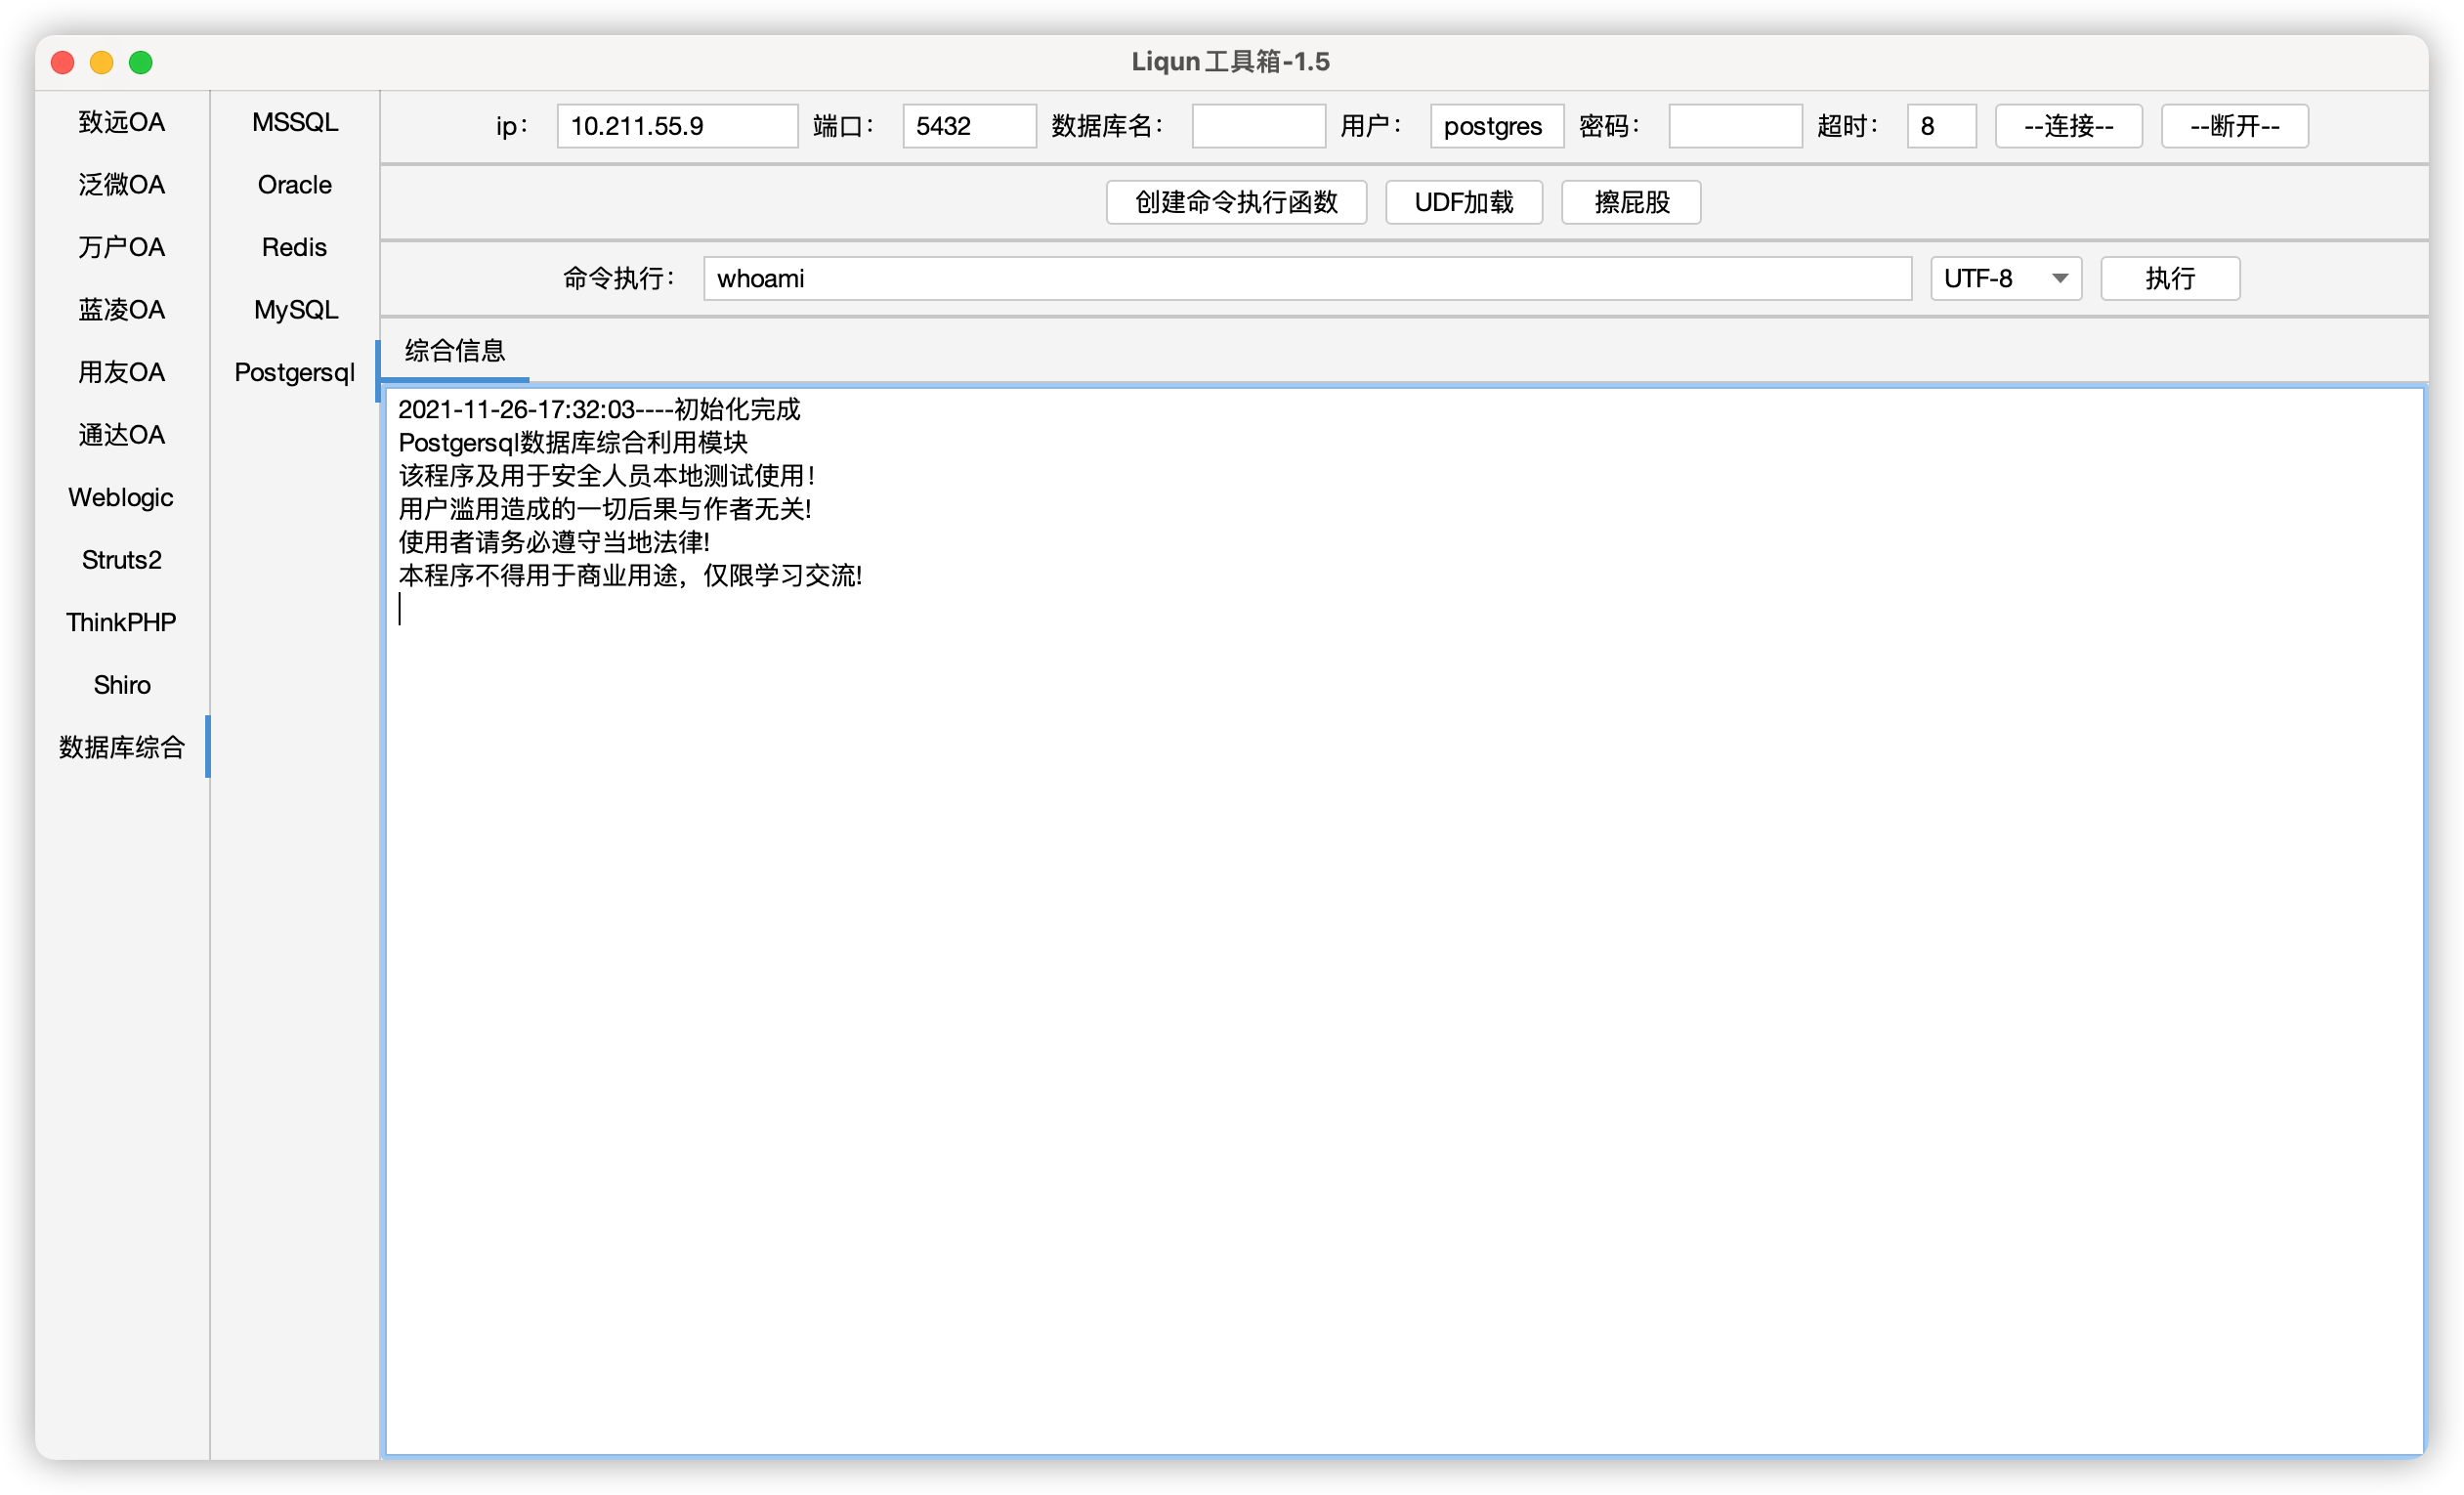Image resolution: width=2464 pixels, height=1495 pixels.
Task: Open the ThinkPHP module
Action: 121,622
